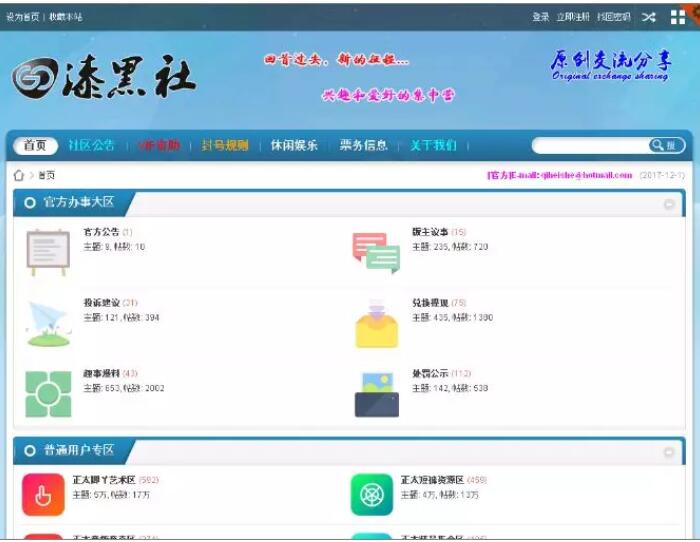Image resolution: width=700 pixels, height=542 pixels.
Task: Click the stats text '主题: 142, 帖数: 538'
Action: pyautogui.click(x=450, y=388)
